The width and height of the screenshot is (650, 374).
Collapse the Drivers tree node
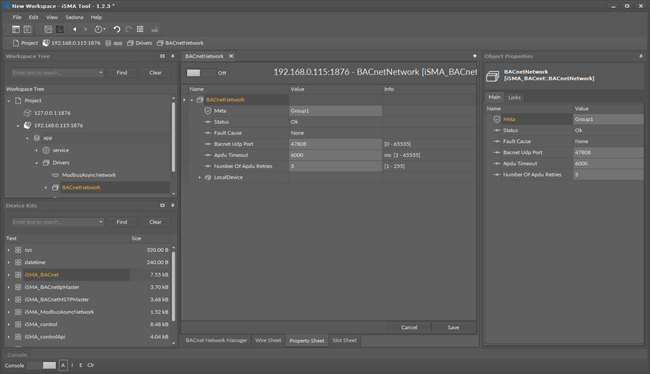(x=36, y=163)
